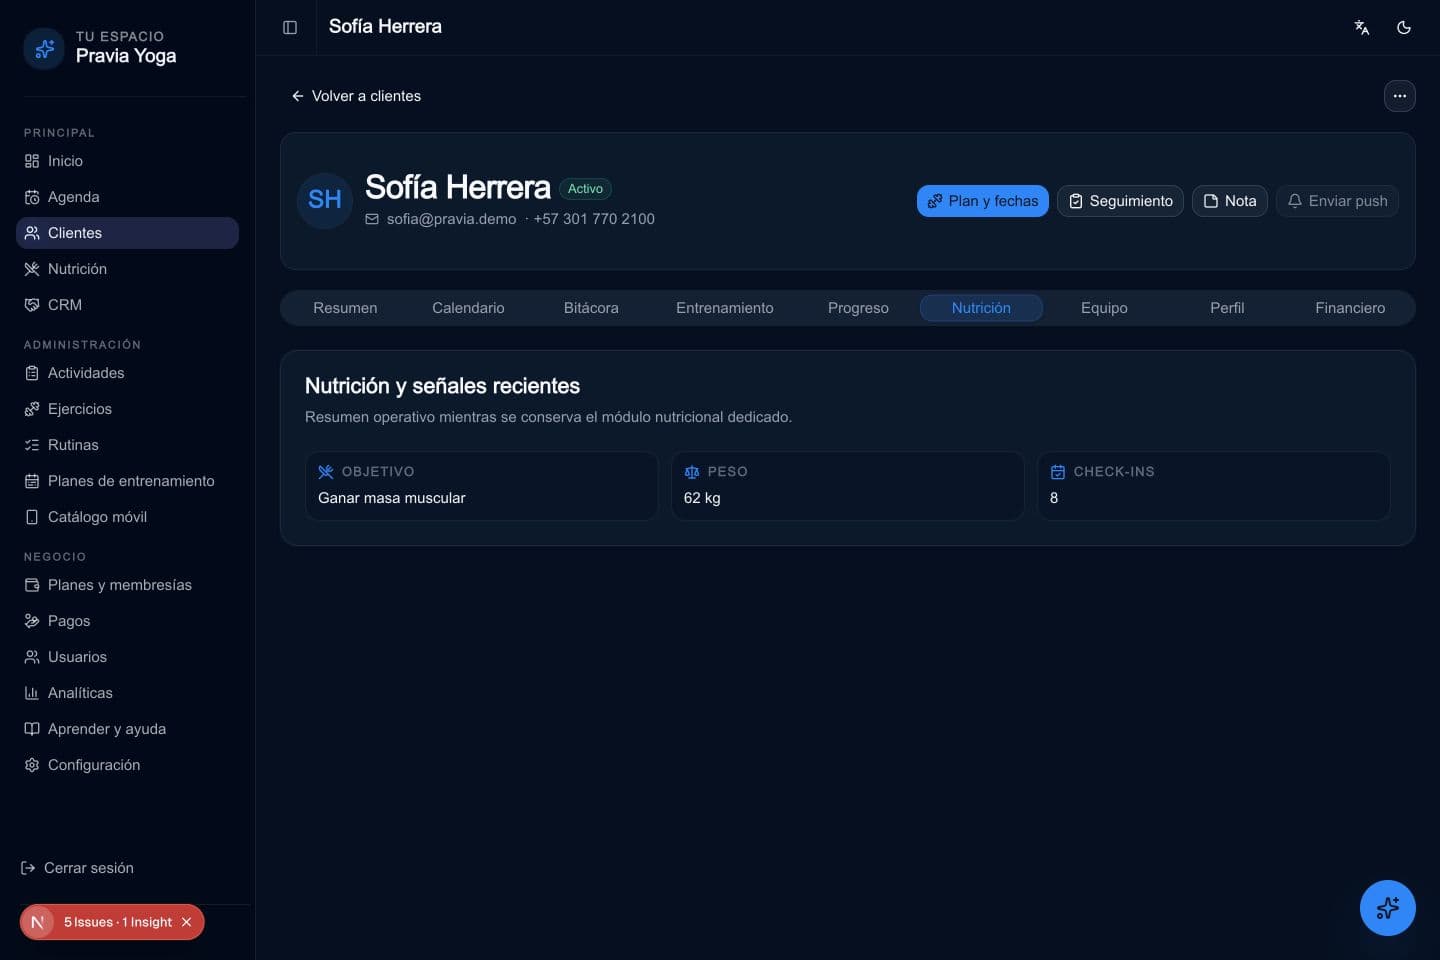Toggle the sidebar collapse icon
1440x960 pixels.
pyautogui.click(x=290, y=27)
